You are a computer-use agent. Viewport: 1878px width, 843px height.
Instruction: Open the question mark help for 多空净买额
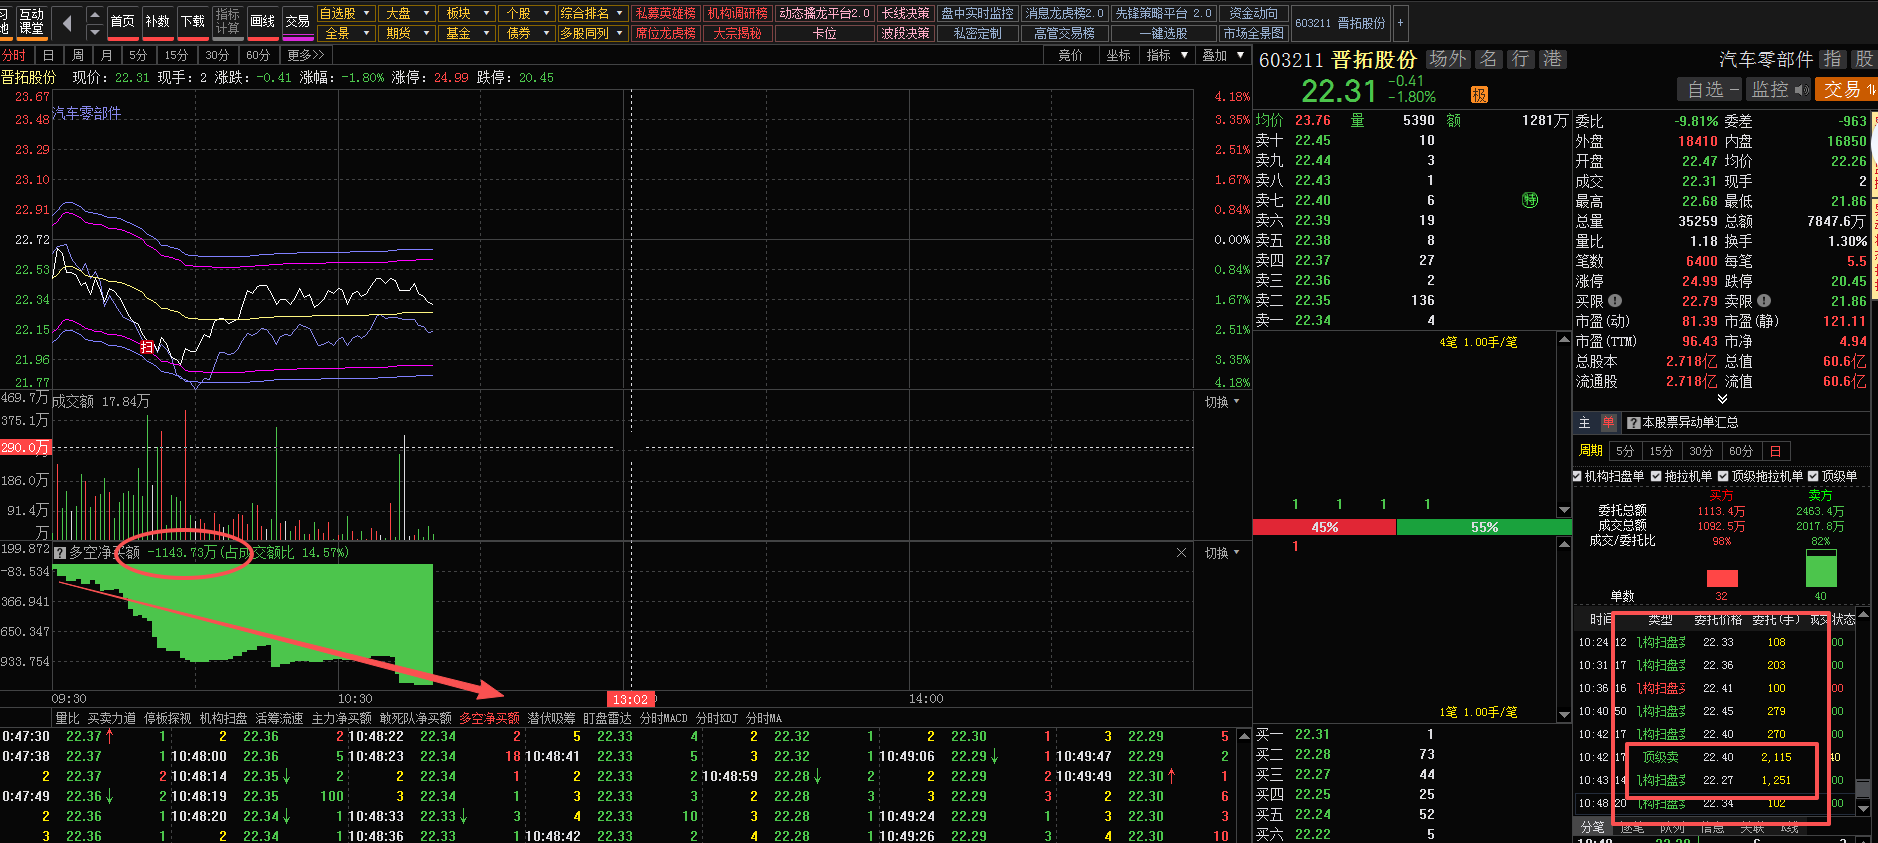point(60,553)
